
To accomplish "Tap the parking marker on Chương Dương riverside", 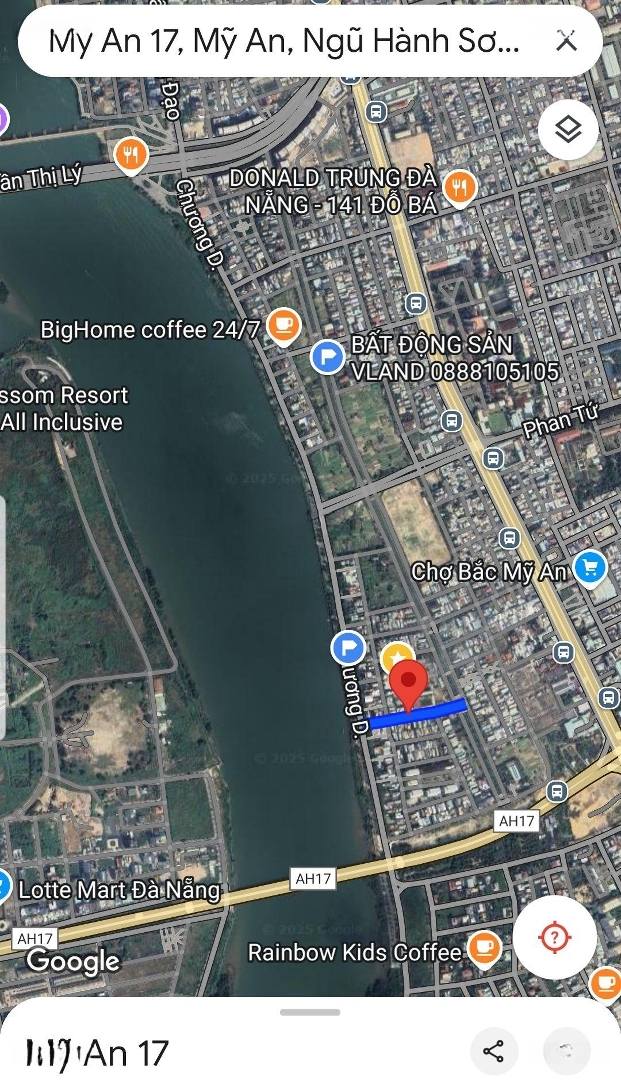I will click(348, 648).
